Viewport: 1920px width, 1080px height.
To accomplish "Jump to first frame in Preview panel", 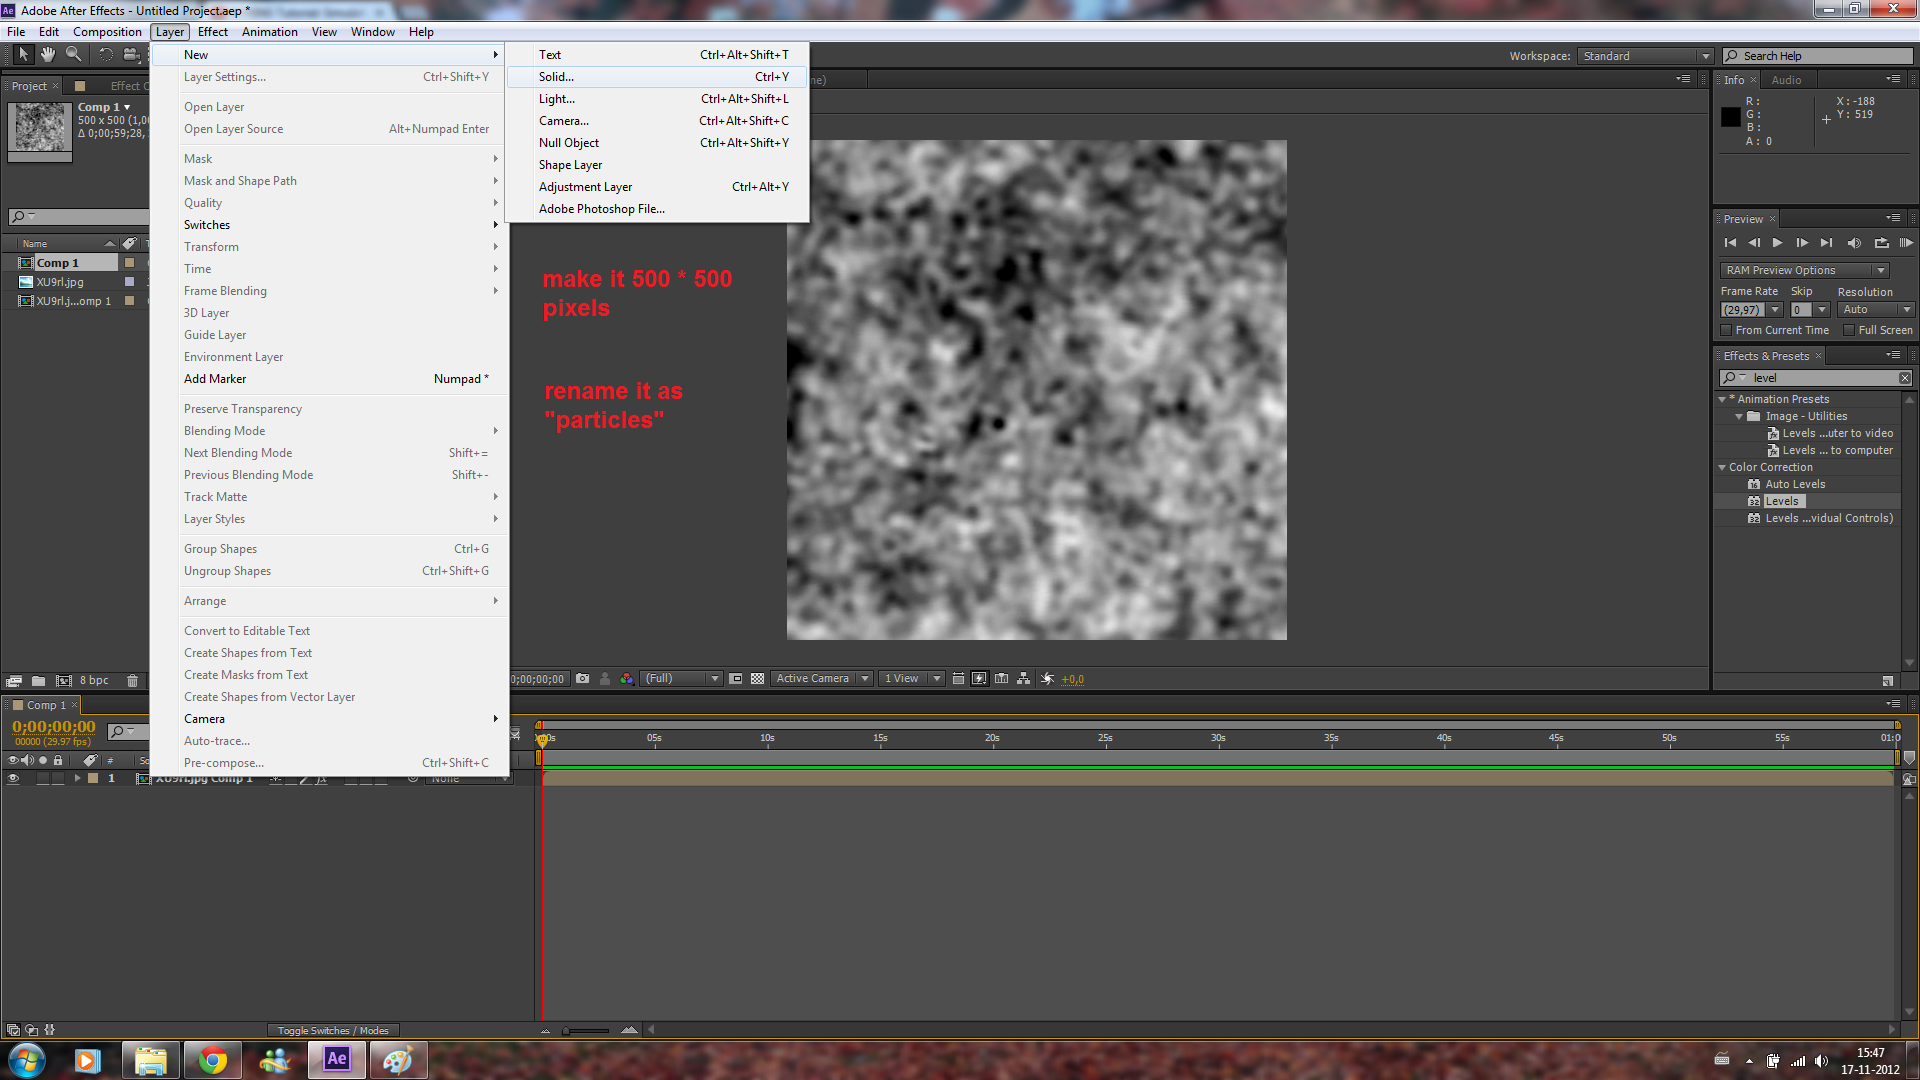I will pos(1730,243).
